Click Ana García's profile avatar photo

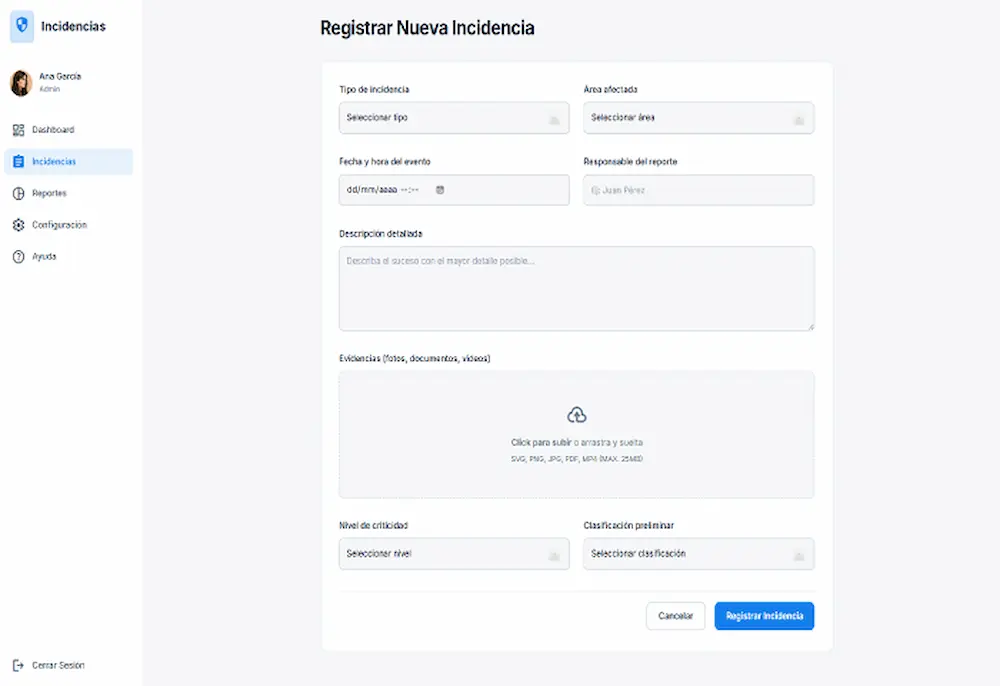pyautogui.click(x=22, y=82)
